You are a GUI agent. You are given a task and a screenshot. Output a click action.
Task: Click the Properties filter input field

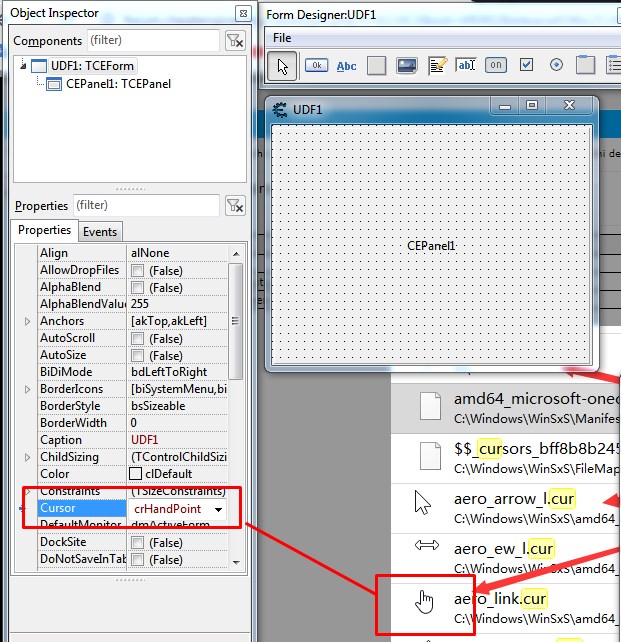point(147,205)
